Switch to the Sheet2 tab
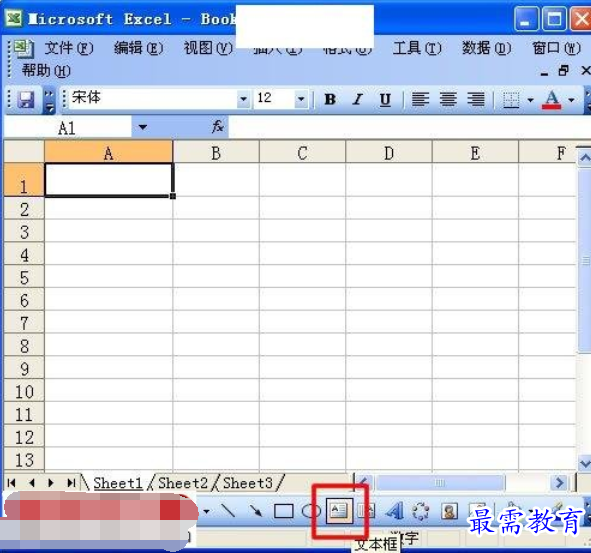Viewport: 591px width, 553px height. 183,483
